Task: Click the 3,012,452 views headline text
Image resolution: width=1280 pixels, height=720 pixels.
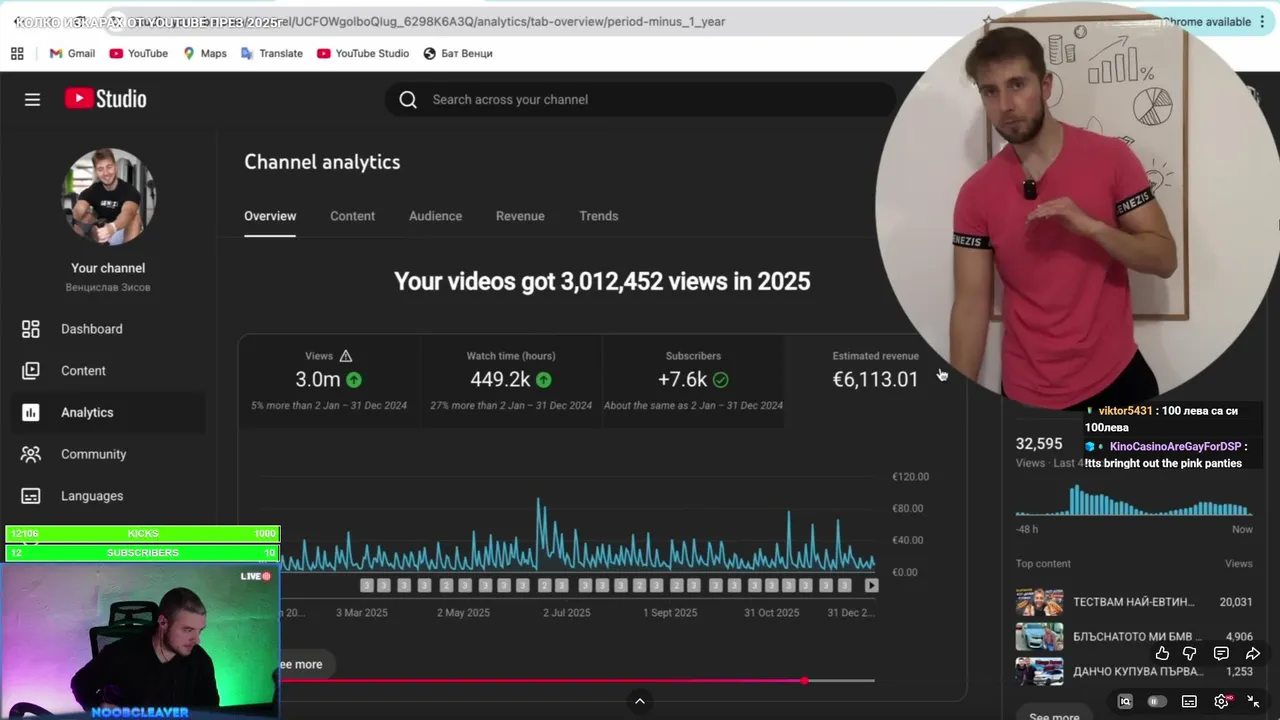Action: tap(602, 281)
